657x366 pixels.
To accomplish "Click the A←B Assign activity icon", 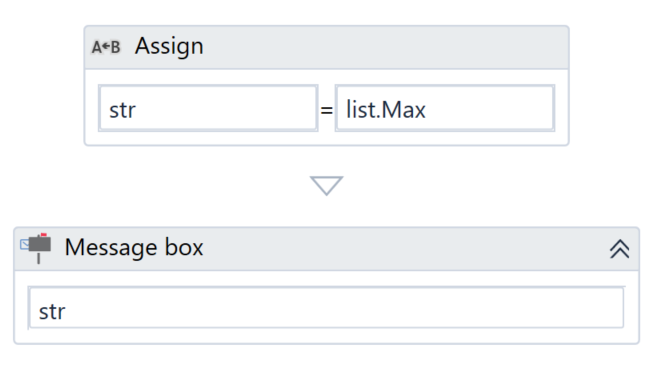I will [106, 47].
